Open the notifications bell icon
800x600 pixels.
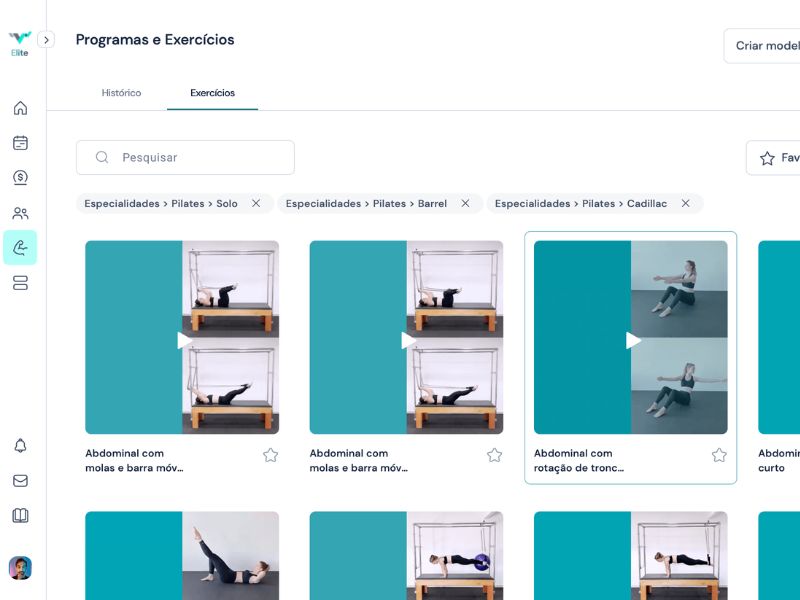point(20,445)
